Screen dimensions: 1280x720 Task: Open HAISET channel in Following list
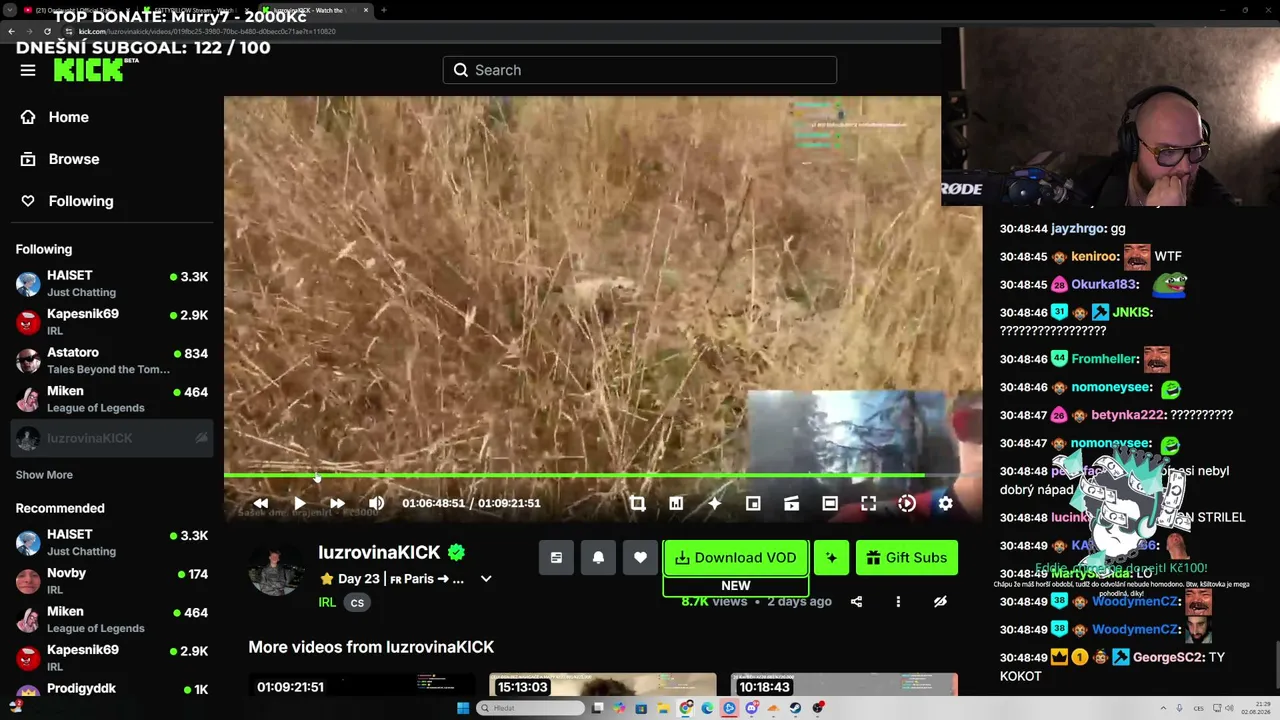coord(112,283)
